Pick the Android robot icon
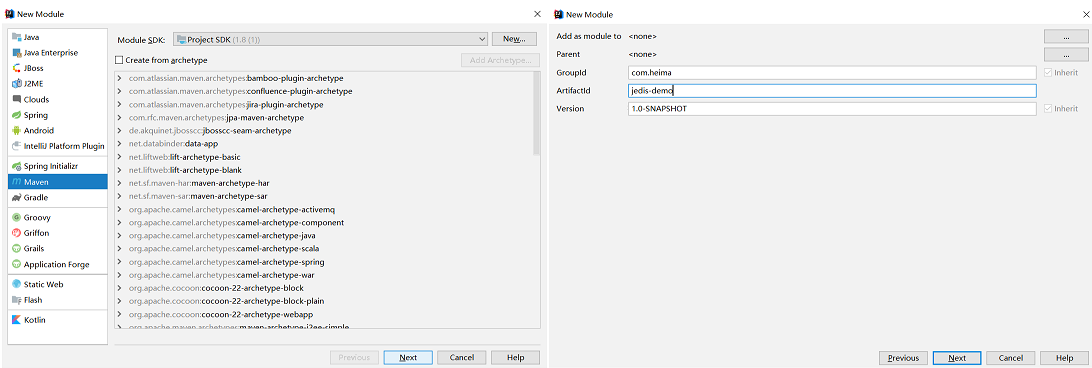Viewport: 1092px width, 368px height. click(17, 130)
